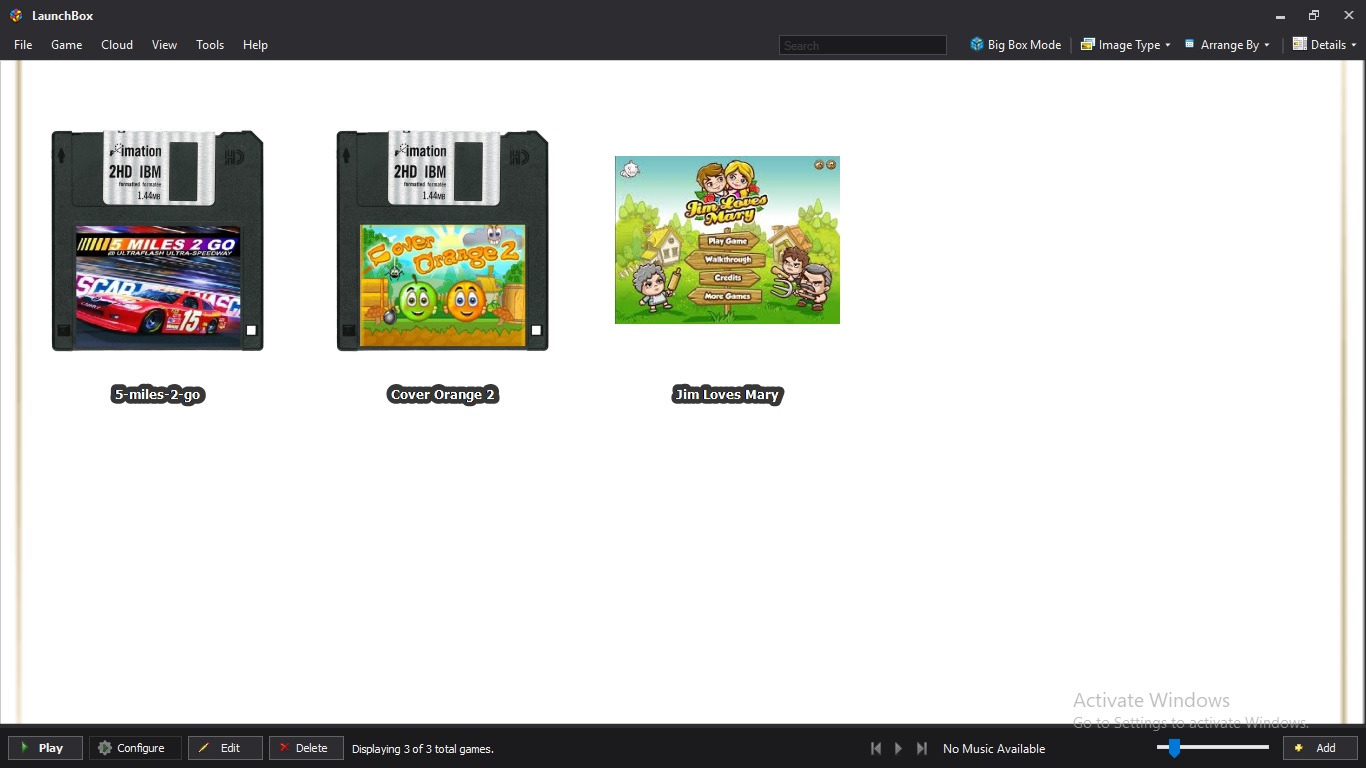Screen dimensions: 1366x768
Task: Expand the Arrange By dropdown
Action: [x=1228, y=45]
